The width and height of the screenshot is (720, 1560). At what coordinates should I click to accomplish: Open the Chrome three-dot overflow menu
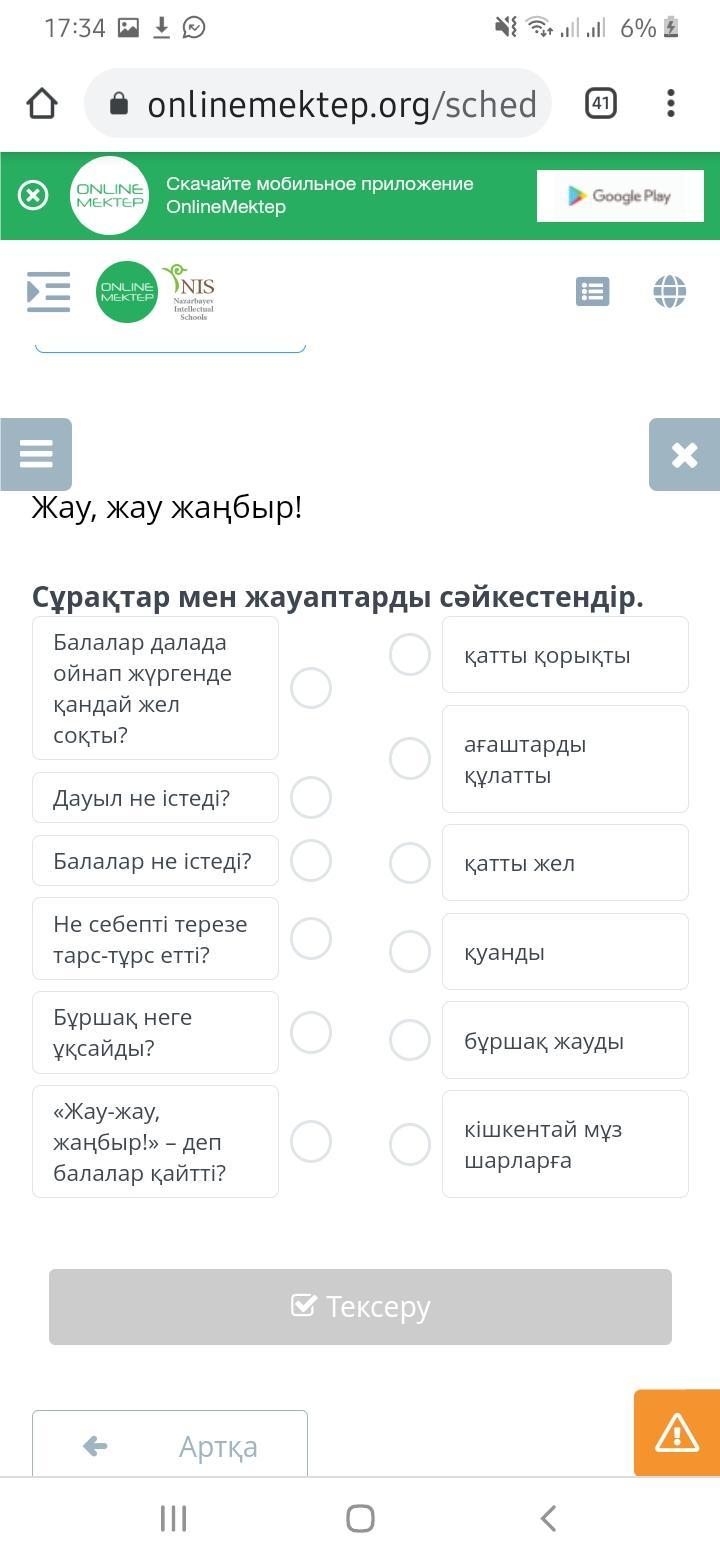point(670,103)
